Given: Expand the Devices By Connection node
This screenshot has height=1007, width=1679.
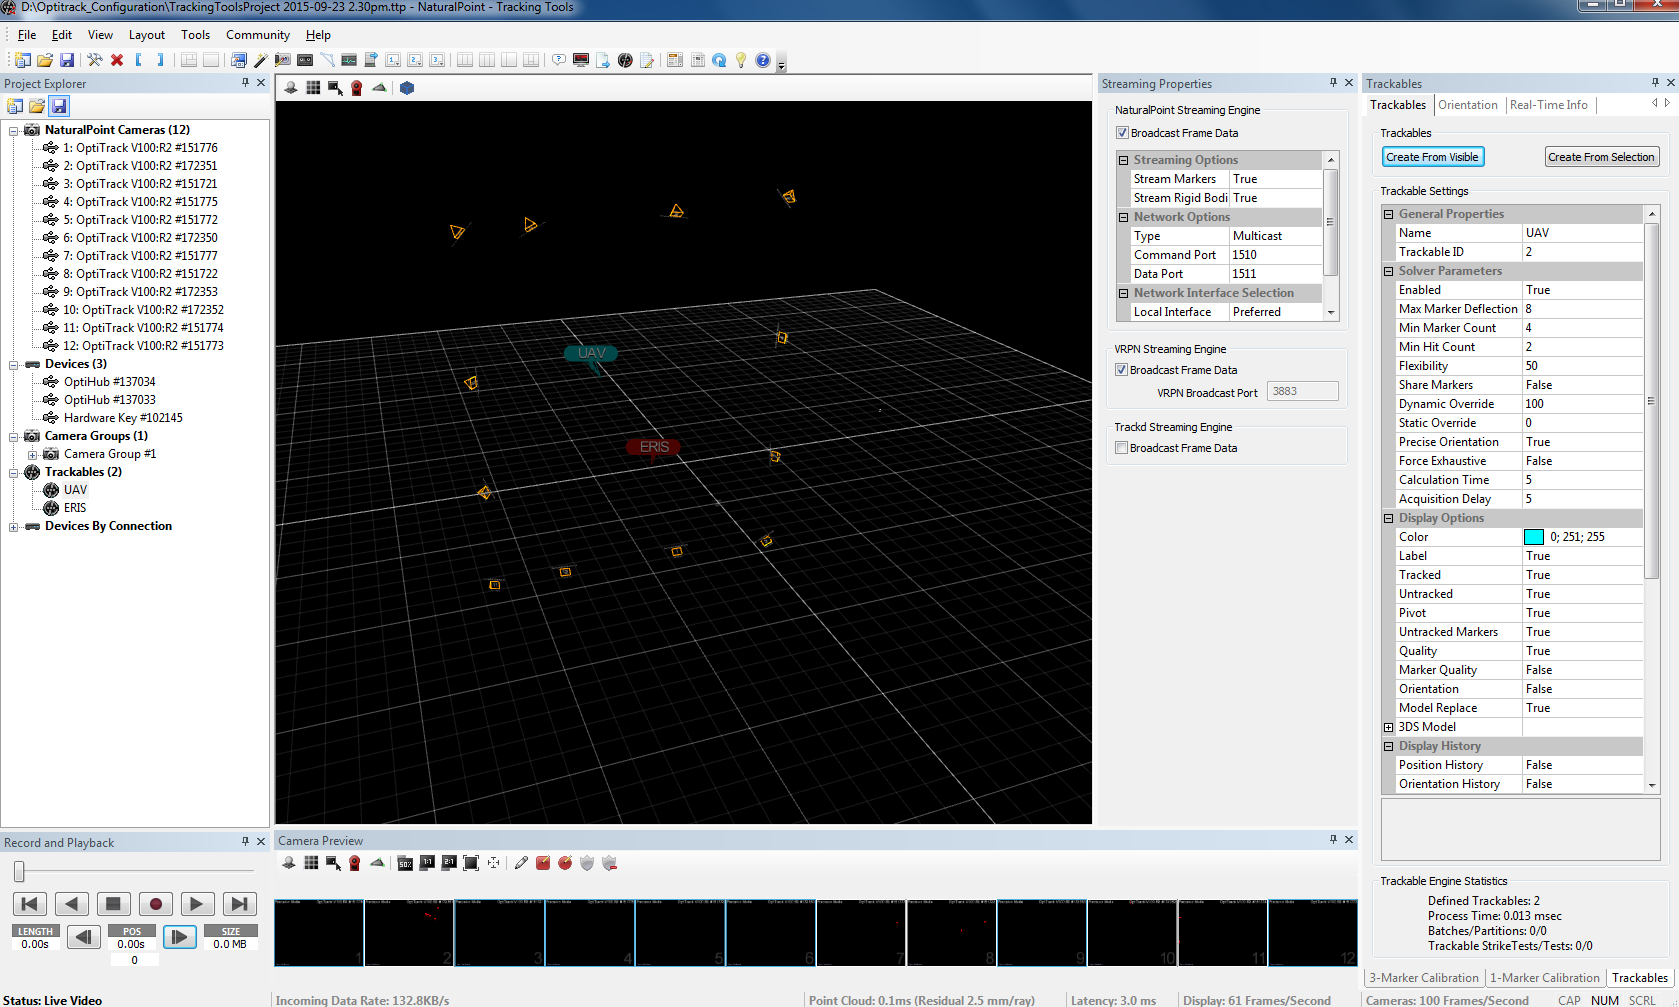Looking at the screenshot, I should tap(14, 527).
